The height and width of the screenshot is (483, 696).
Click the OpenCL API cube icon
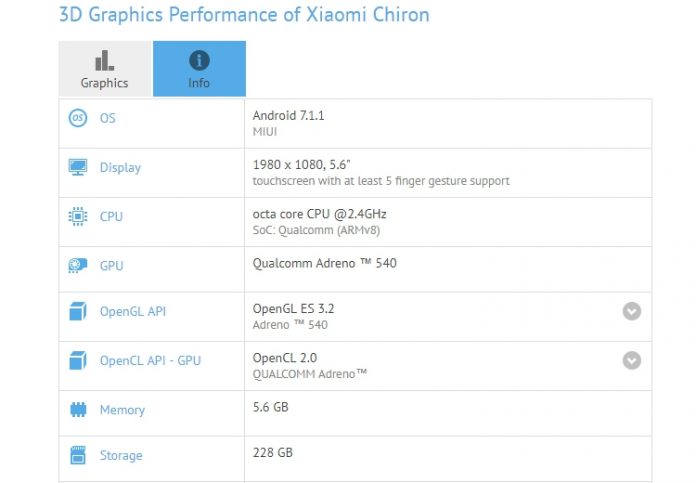tap(77, 360)
